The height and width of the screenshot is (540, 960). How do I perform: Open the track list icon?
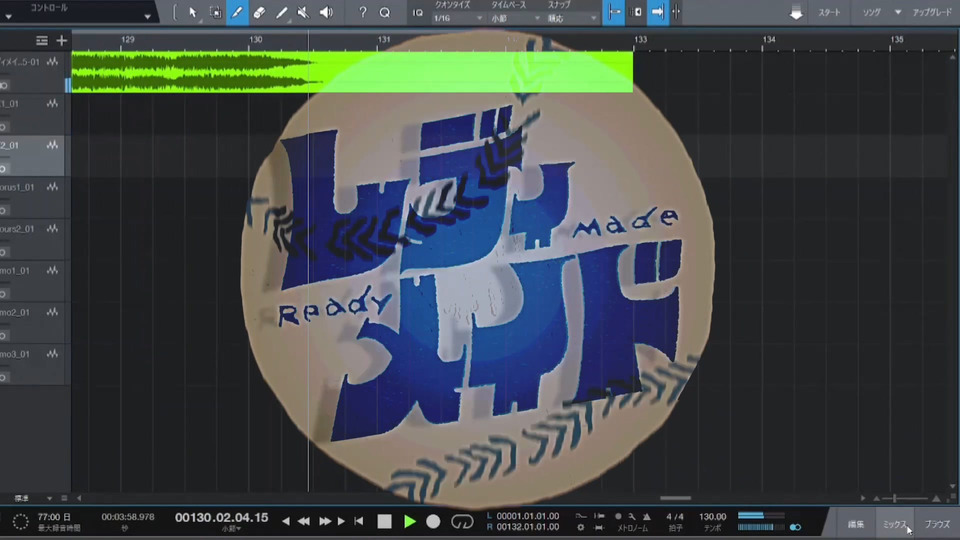point(42,40)
